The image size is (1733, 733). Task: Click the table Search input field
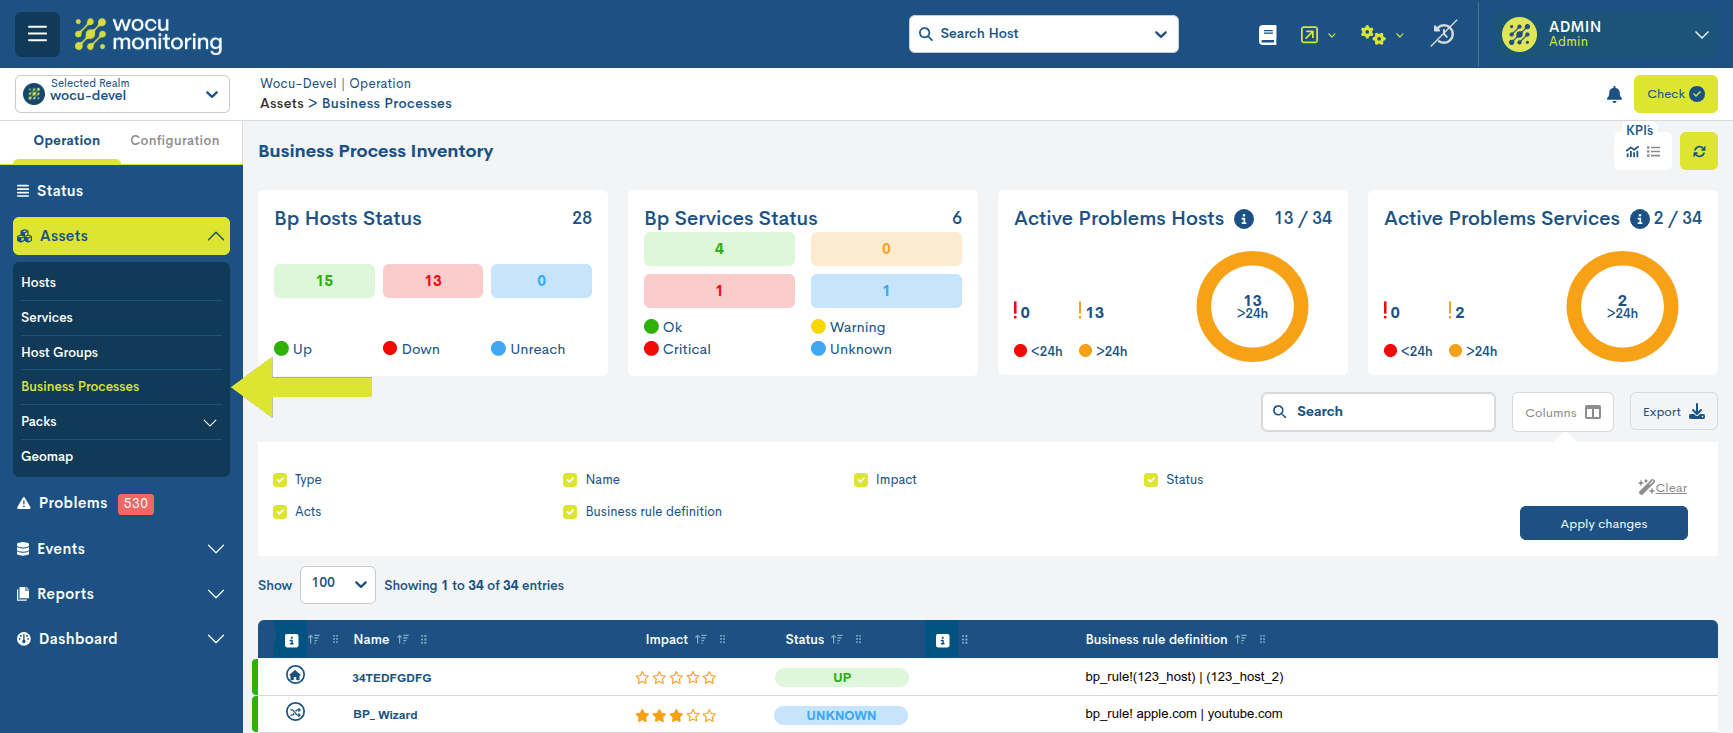pos(1378,412)
